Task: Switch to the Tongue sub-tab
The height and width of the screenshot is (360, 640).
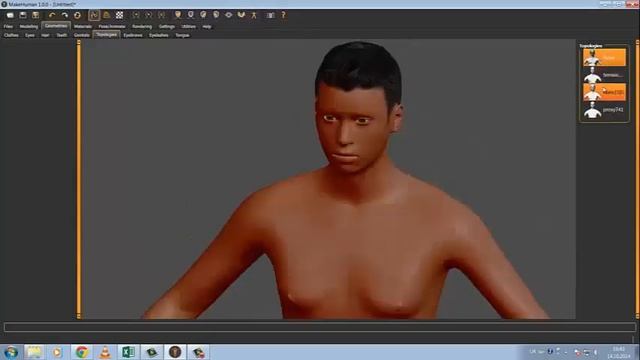Action: pyautogui.click(x=182, y=35)
